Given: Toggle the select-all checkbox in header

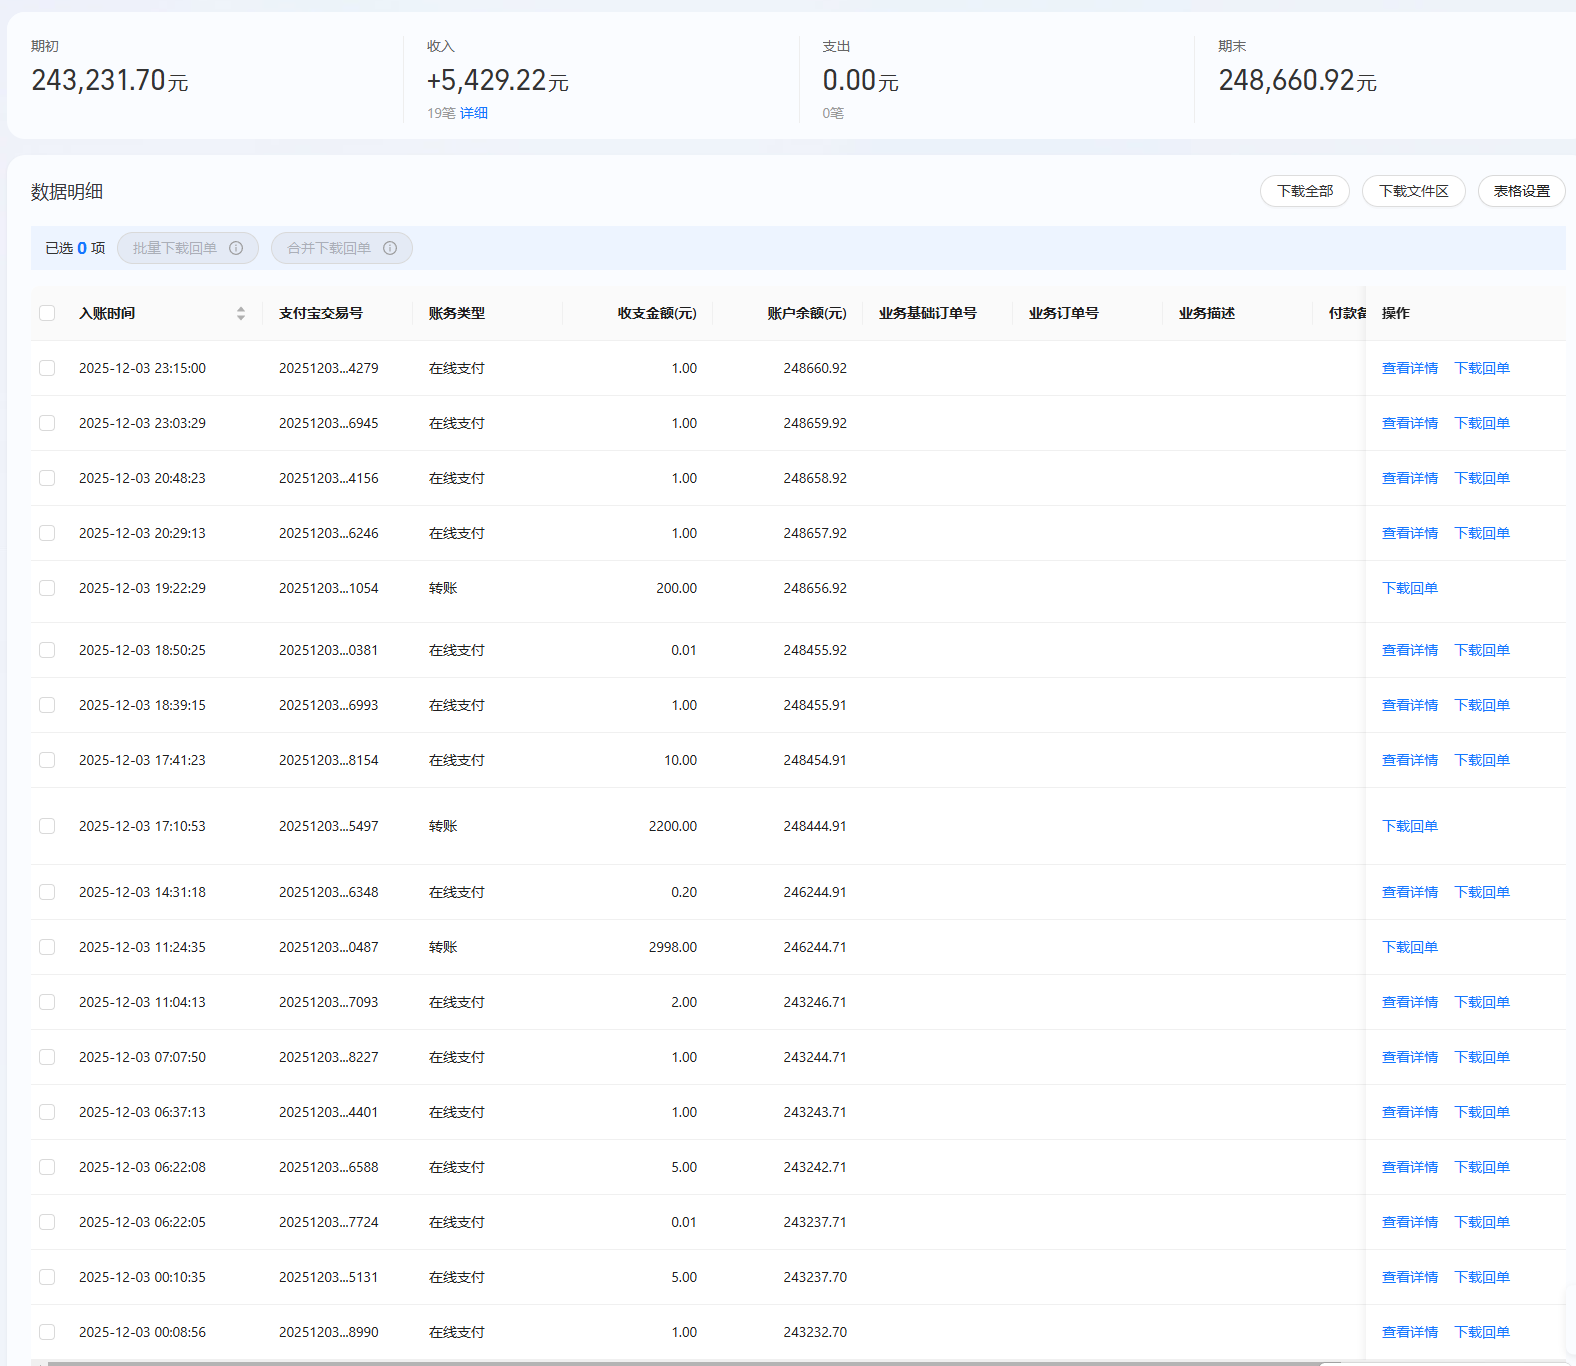Looking at the screenshot, I should tap(47, 313).
